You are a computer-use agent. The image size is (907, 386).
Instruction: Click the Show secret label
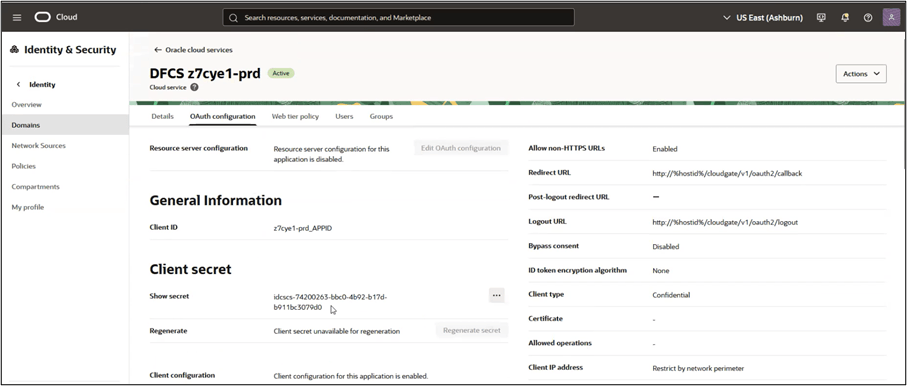(169, 296)
